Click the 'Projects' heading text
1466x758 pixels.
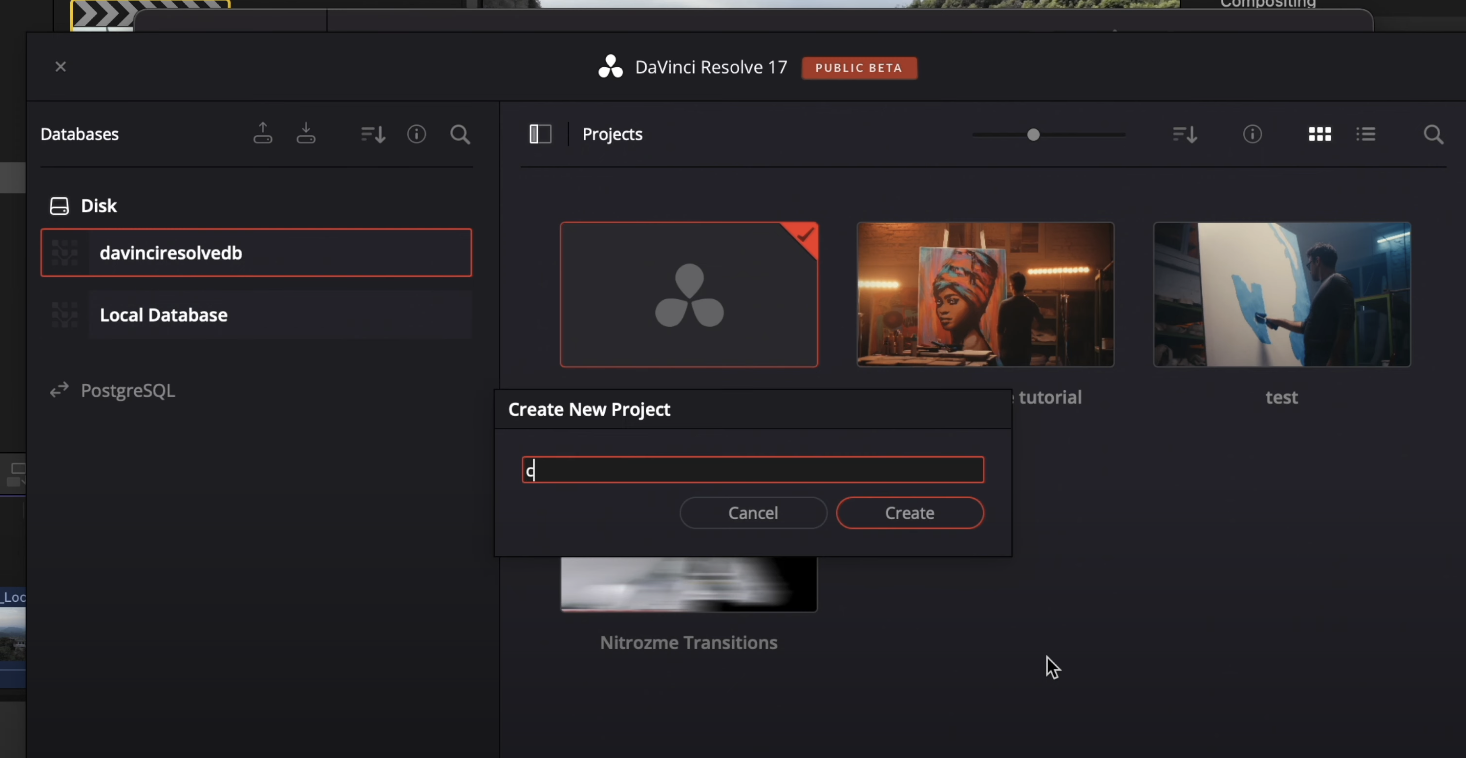[613, 134]
